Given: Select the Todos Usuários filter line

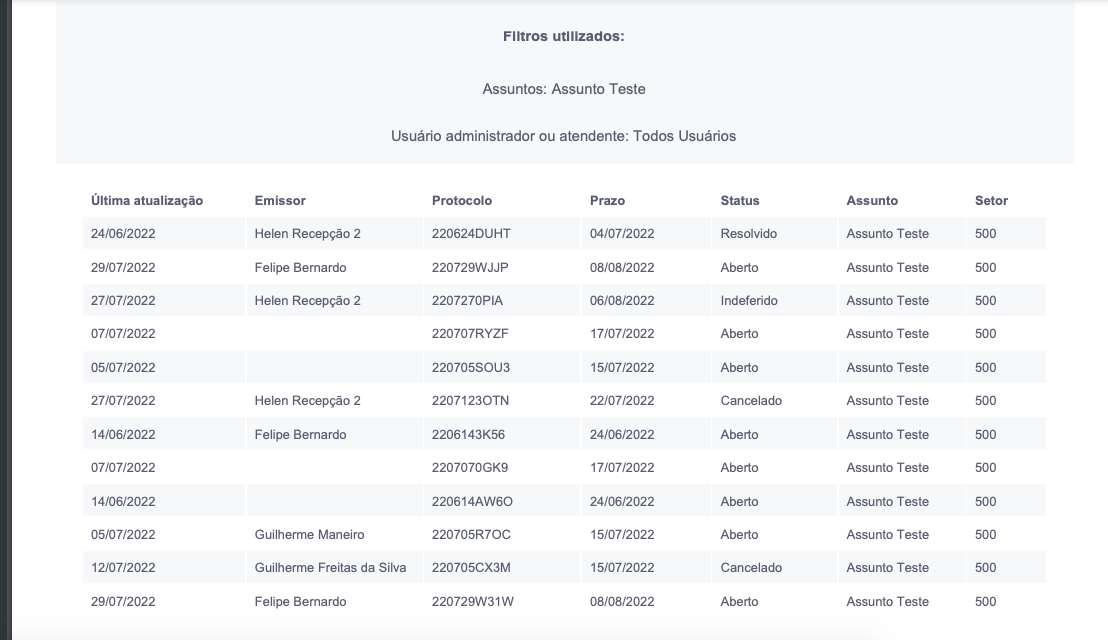Looking at the screenshot, I should point(563,136).
